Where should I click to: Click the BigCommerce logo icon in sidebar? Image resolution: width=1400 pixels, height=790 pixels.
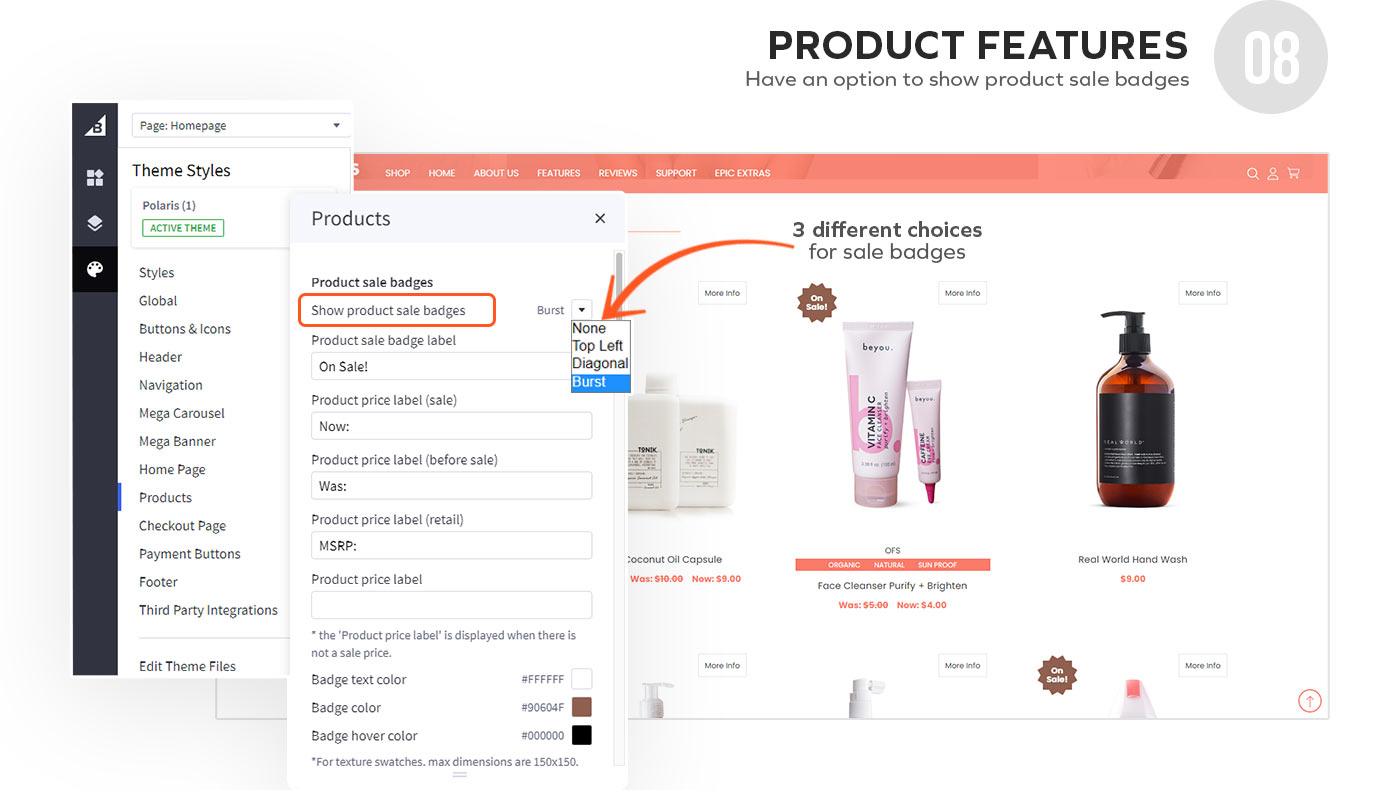95,125
